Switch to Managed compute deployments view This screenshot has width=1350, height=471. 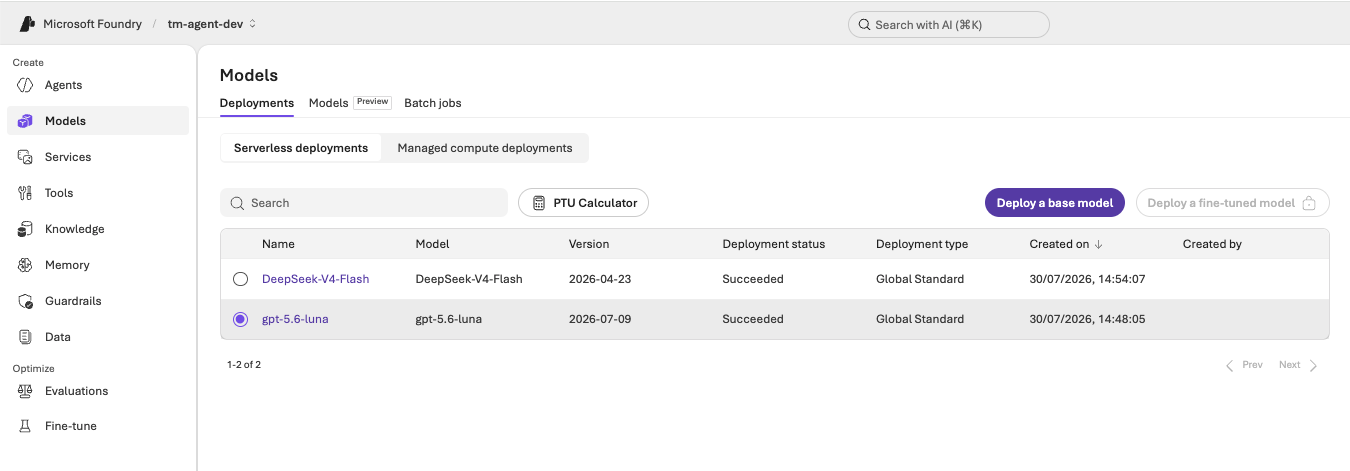click(485, 148)
